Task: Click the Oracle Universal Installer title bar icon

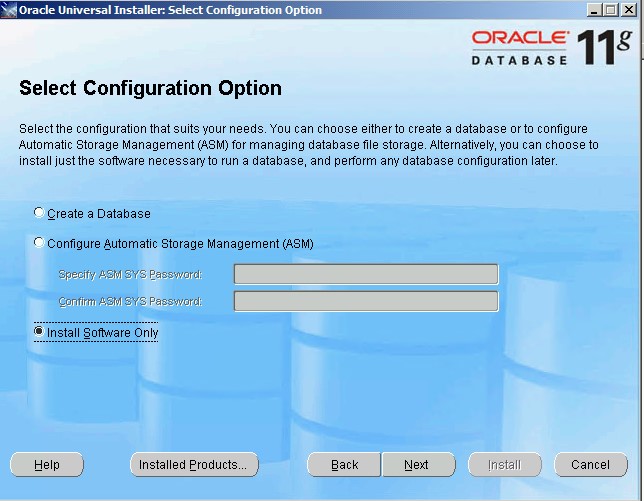Action: pyautogui.click(x=10, y=10)
